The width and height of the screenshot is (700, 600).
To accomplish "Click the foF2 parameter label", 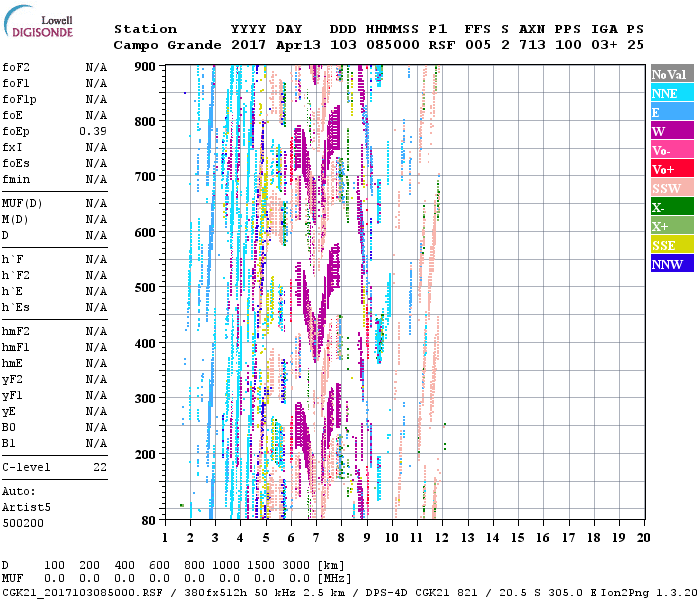I will pos(16,67).
